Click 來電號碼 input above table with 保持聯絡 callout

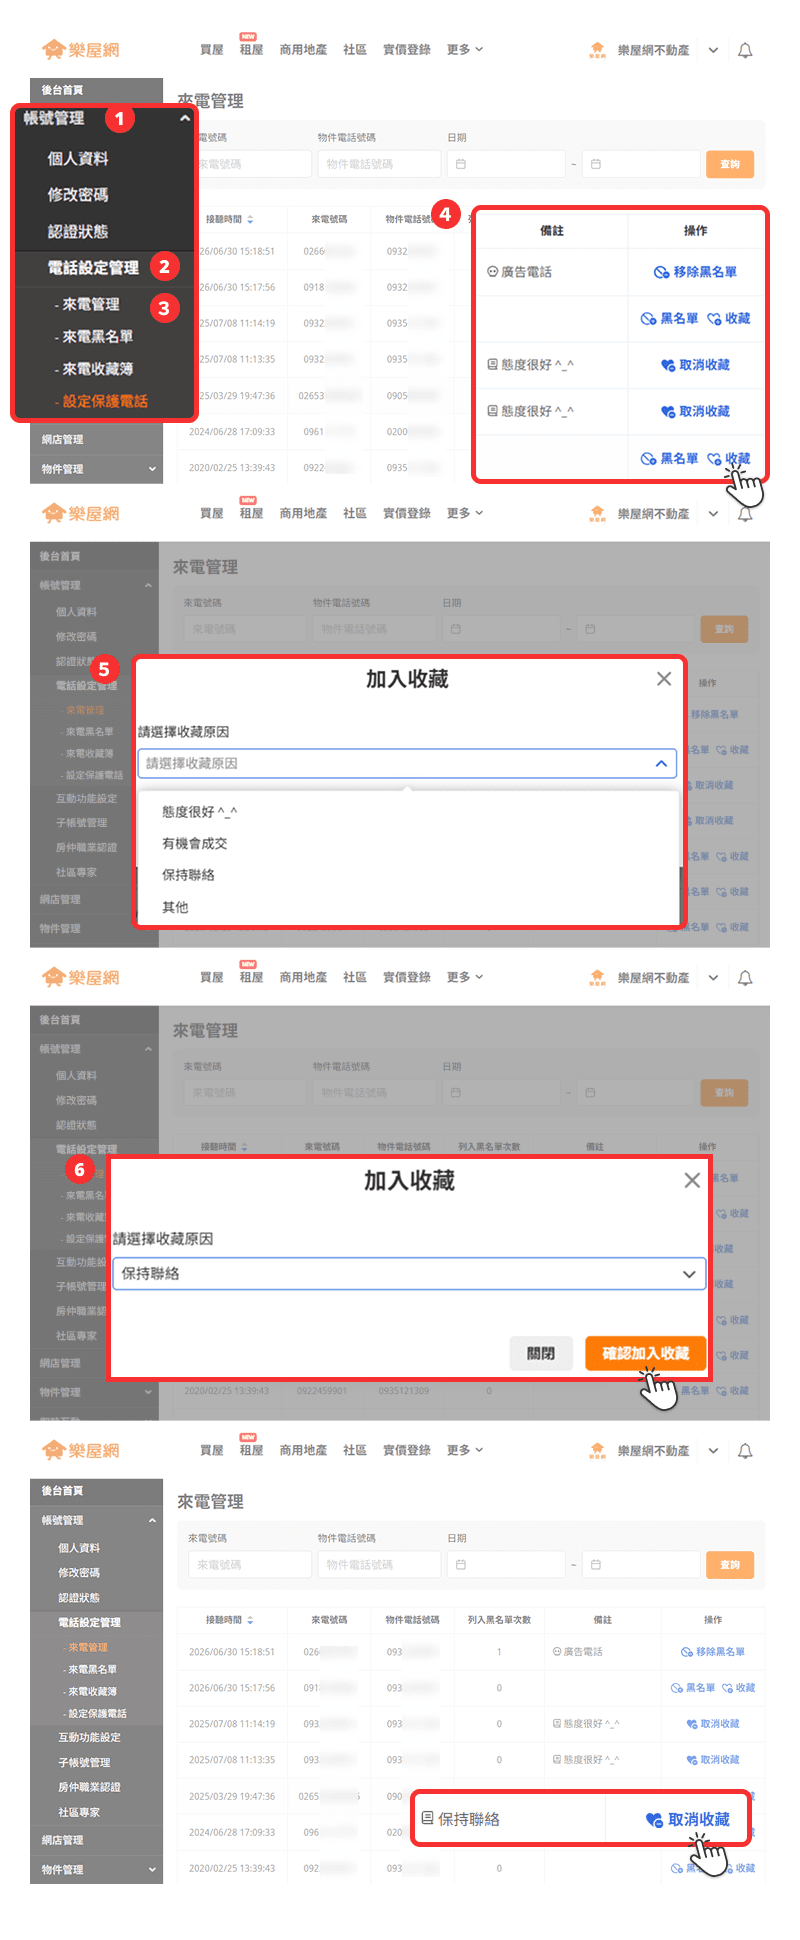coord(250,1564)
